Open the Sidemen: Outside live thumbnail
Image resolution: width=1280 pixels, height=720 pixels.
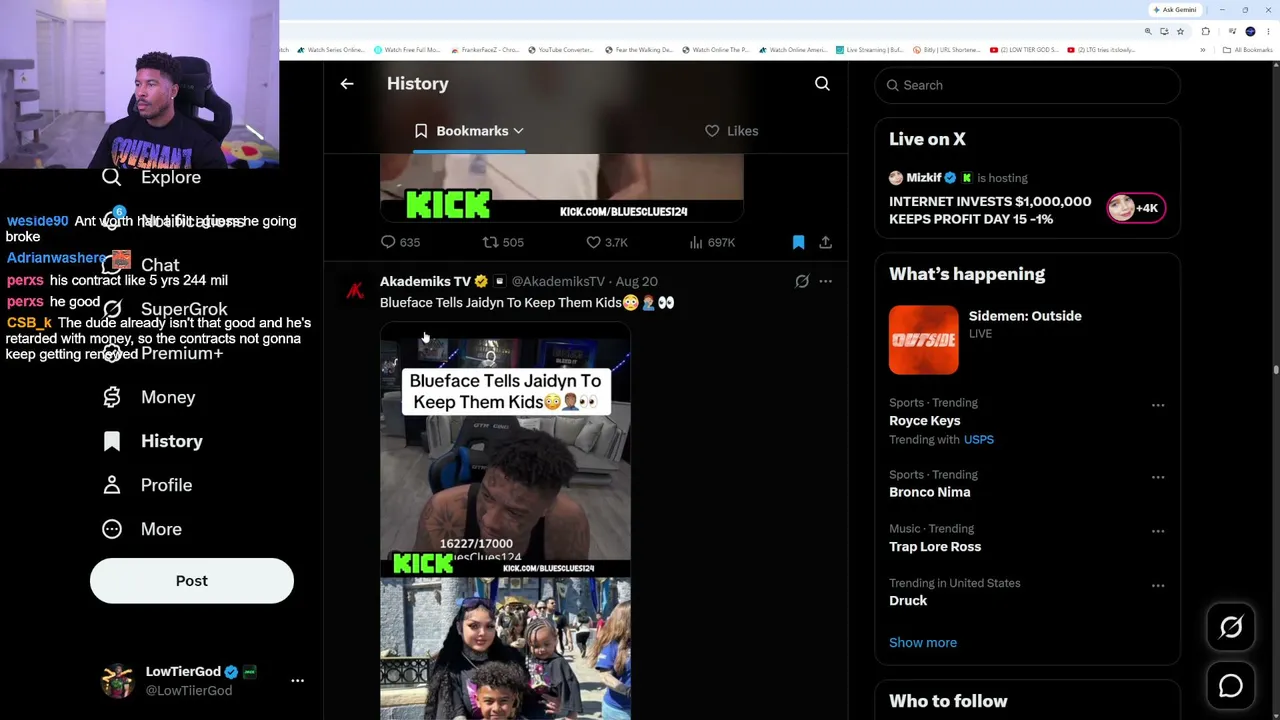tap(924, 340)
